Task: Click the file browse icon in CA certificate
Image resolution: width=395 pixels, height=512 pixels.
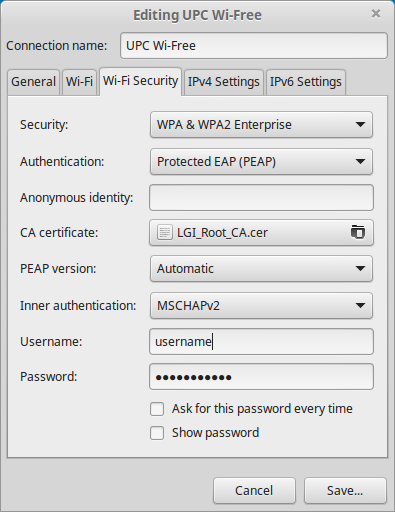Action: (x=358, y=232)
